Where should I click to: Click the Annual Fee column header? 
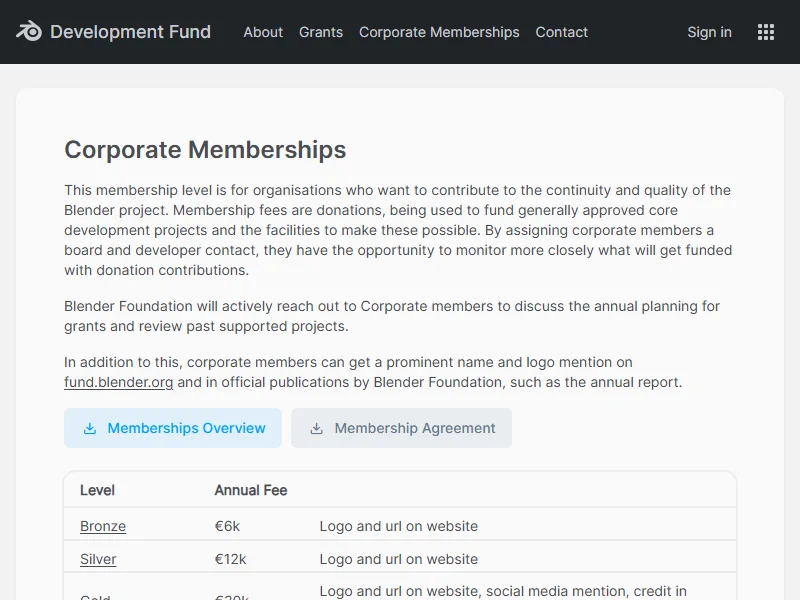(x=251, y=490)
